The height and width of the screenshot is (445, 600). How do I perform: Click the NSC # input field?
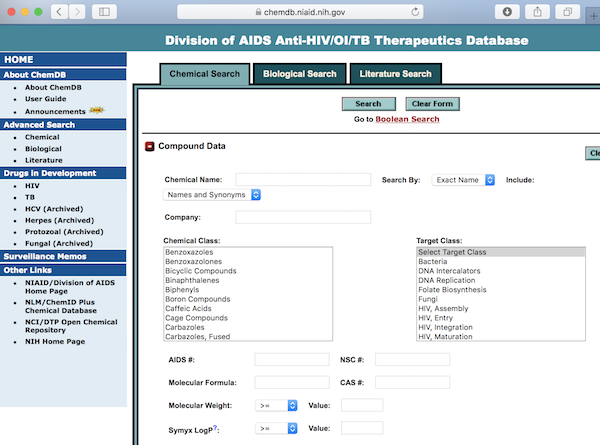(412, 359)
